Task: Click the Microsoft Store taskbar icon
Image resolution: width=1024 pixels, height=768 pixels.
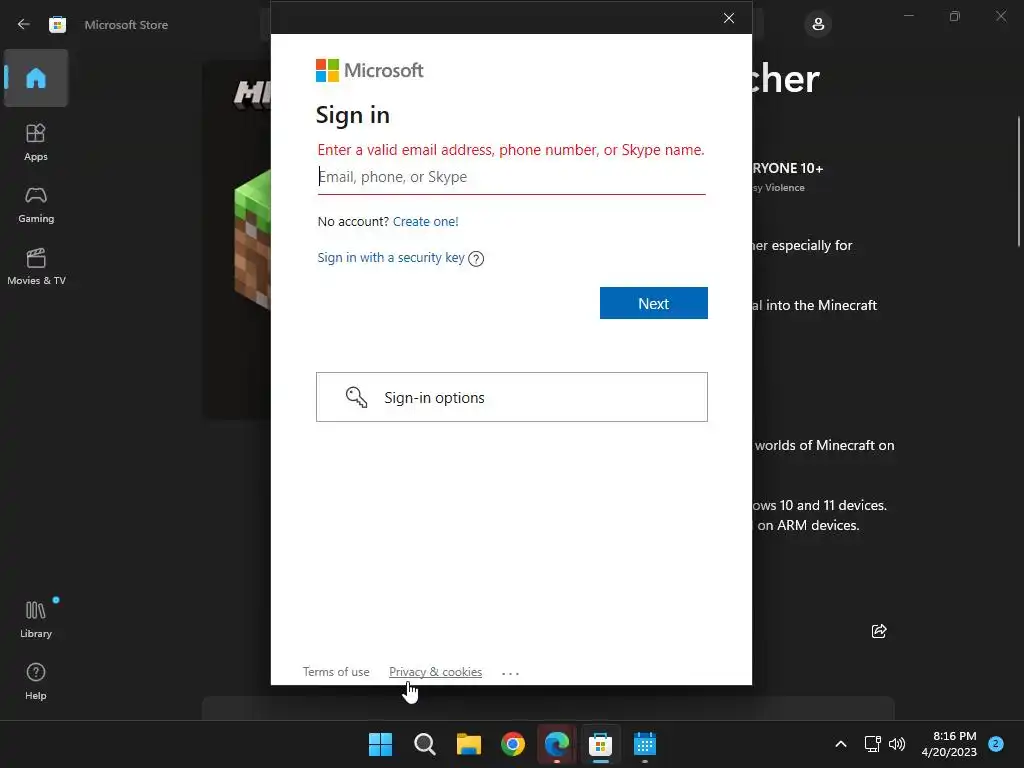Action: click(x=601, y=744)
